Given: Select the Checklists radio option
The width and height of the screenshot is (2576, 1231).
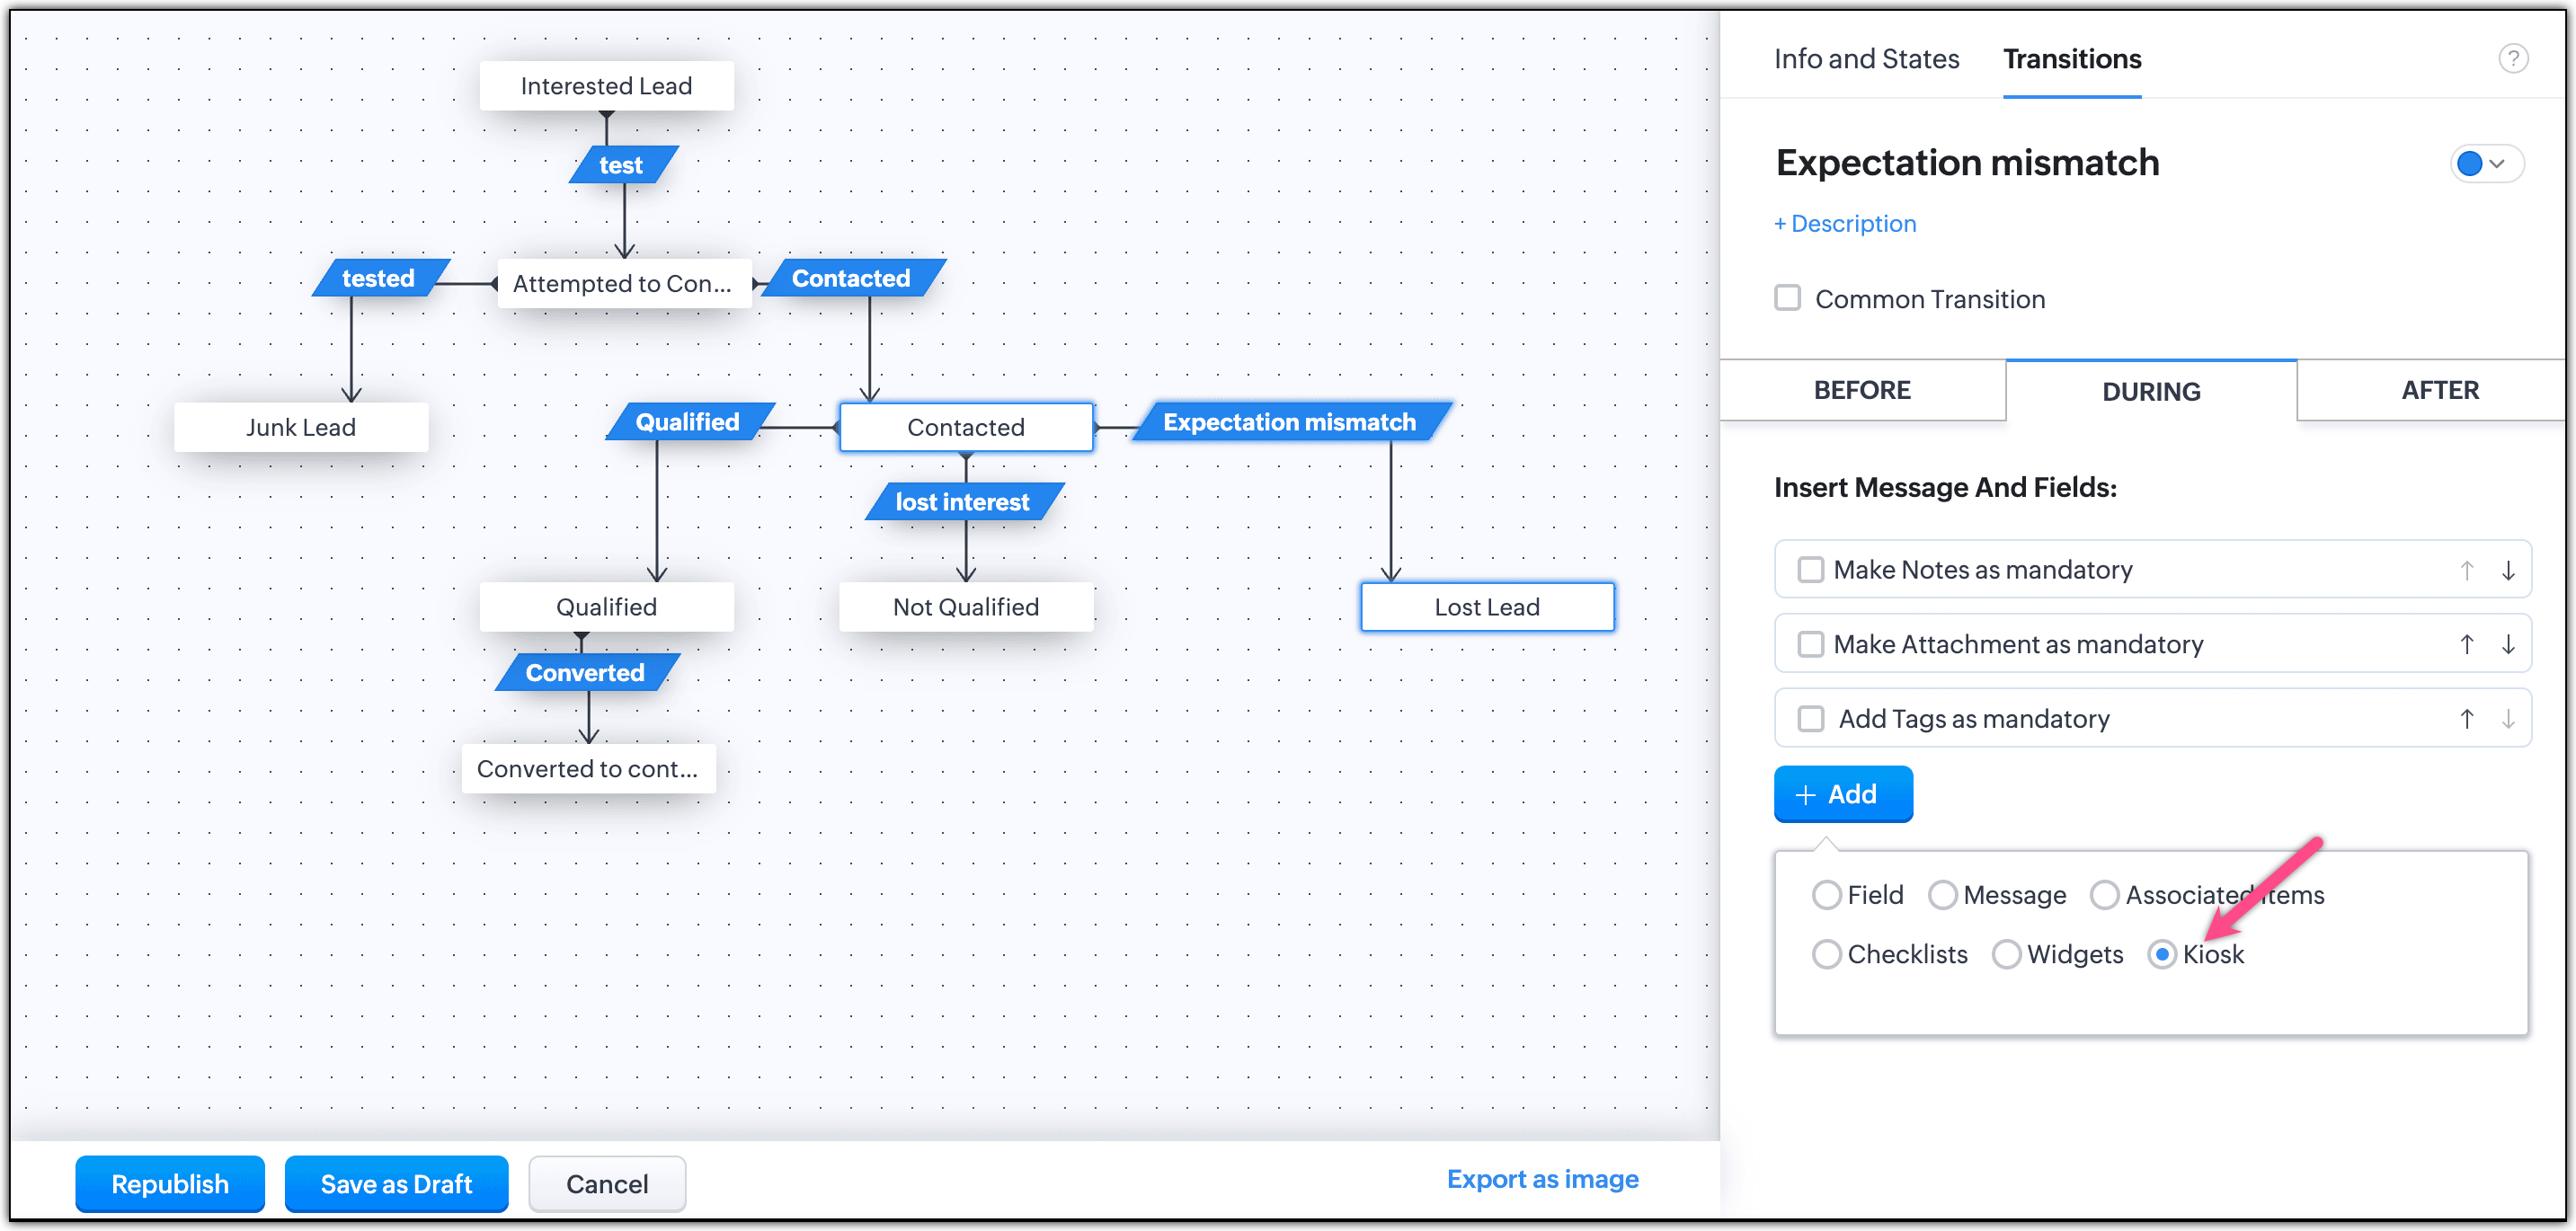Looking at the screenshot, I should tap(1826, 954).
